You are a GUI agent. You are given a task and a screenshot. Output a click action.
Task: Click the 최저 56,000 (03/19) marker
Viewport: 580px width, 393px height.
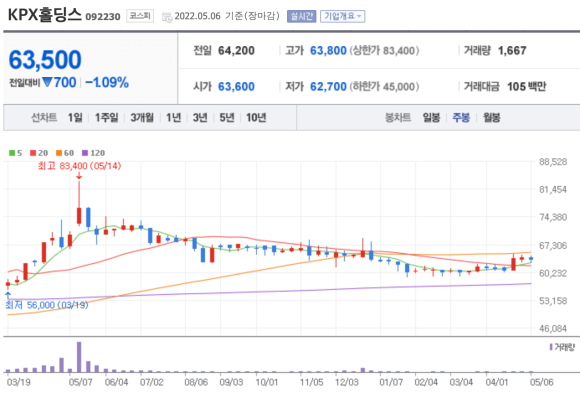(47, 305)
